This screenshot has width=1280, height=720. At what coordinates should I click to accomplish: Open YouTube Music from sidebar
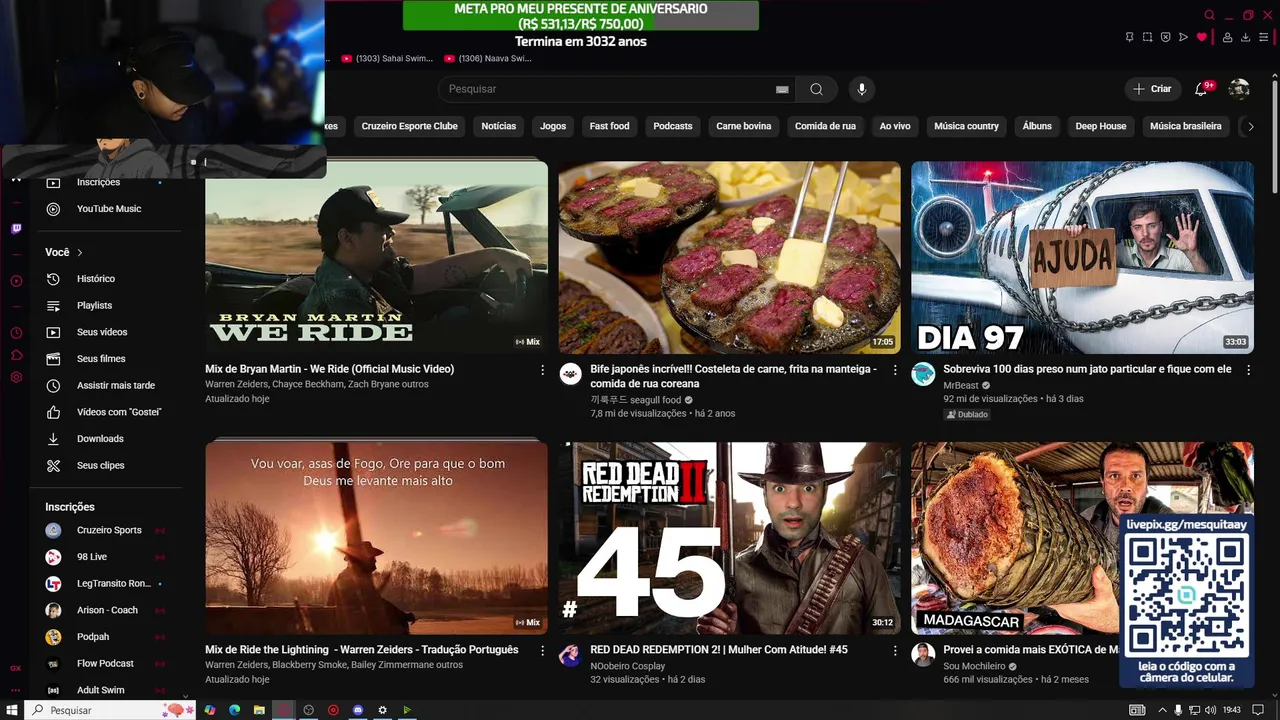point(108,209)
